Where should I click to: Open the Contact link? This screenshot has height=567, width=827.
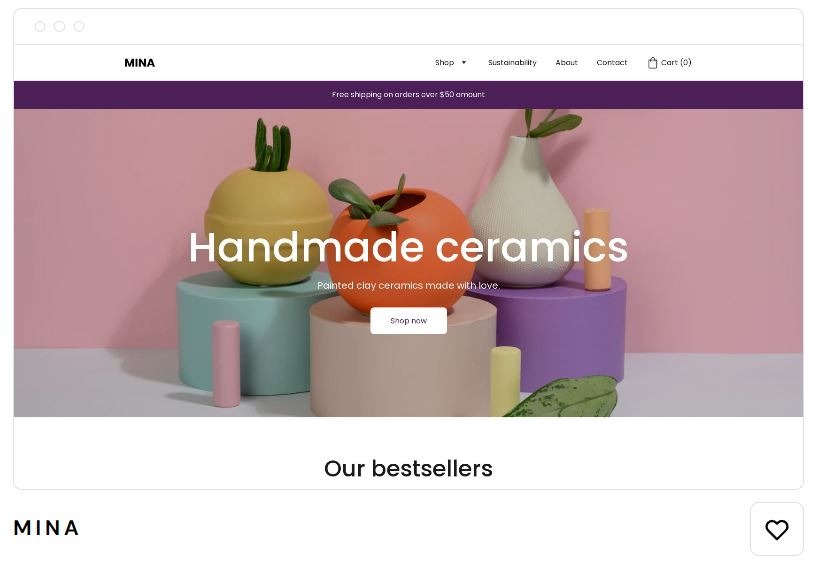click(x=611, y=62)
